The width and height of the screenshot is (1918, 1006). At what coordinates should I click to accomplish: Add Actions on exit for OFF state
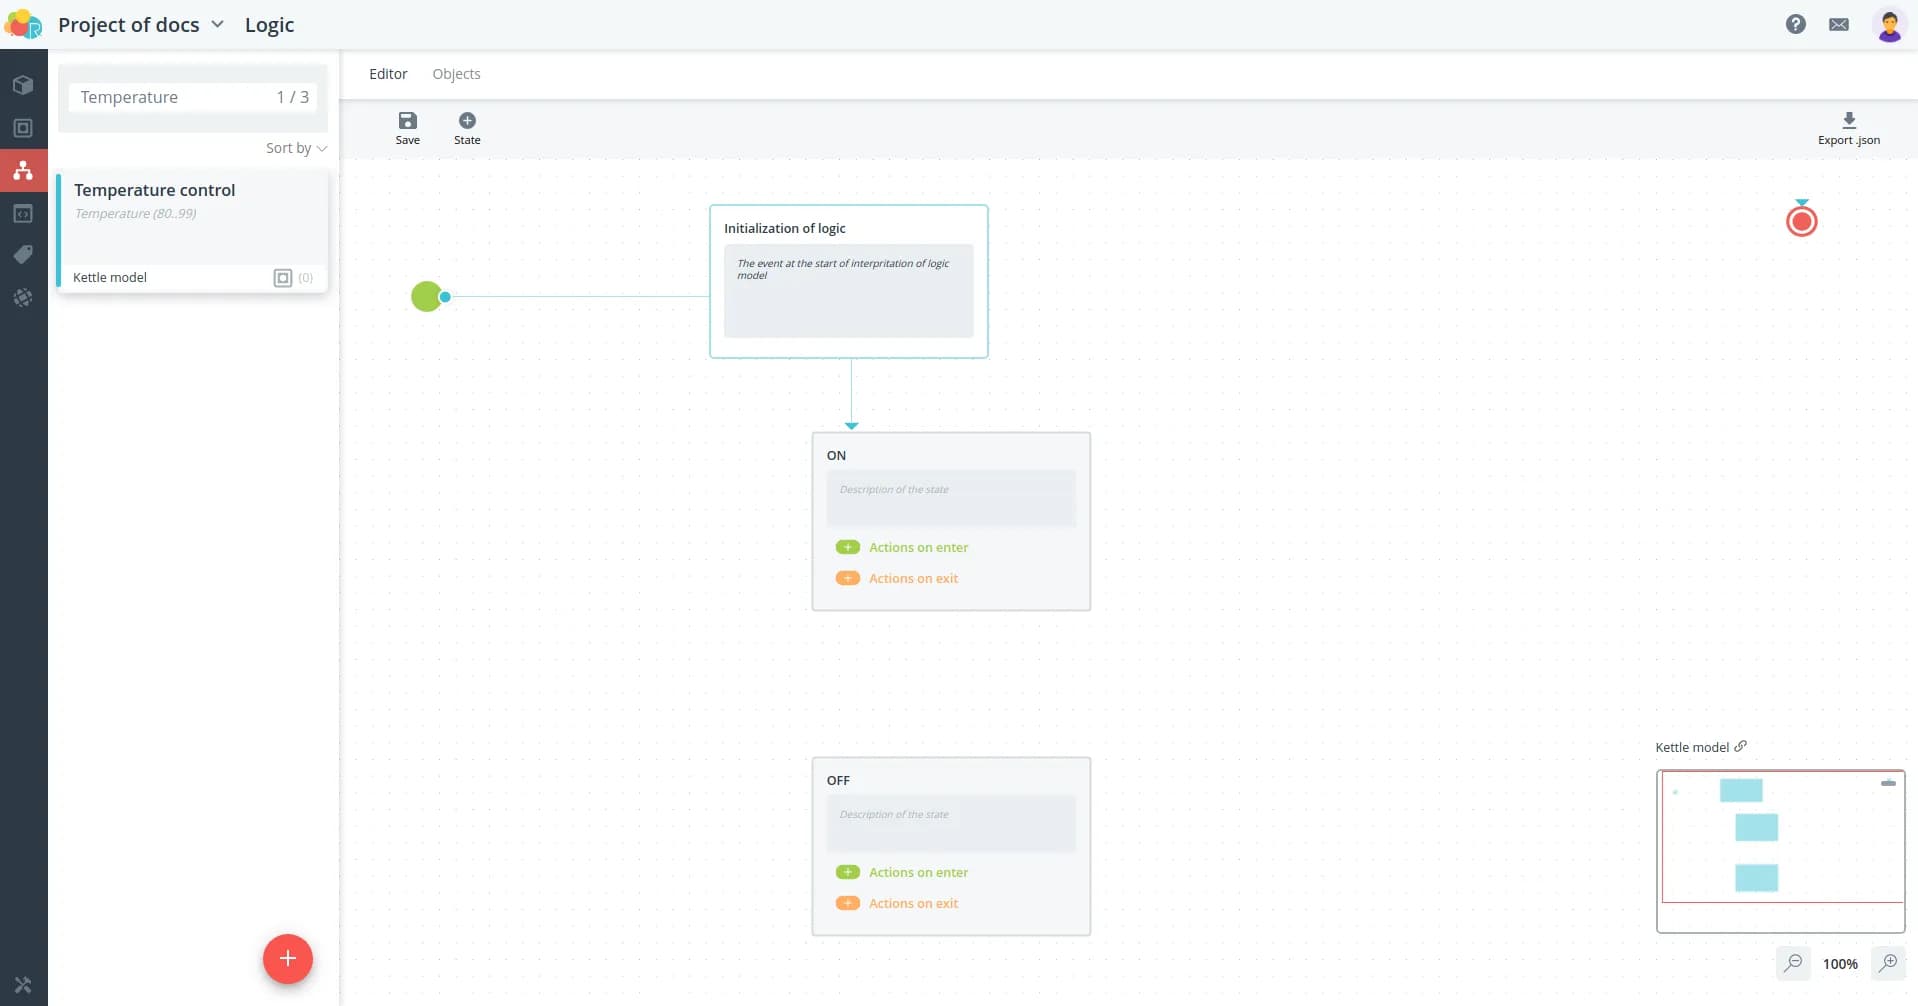pyautogui.click(x=847, y=904)
